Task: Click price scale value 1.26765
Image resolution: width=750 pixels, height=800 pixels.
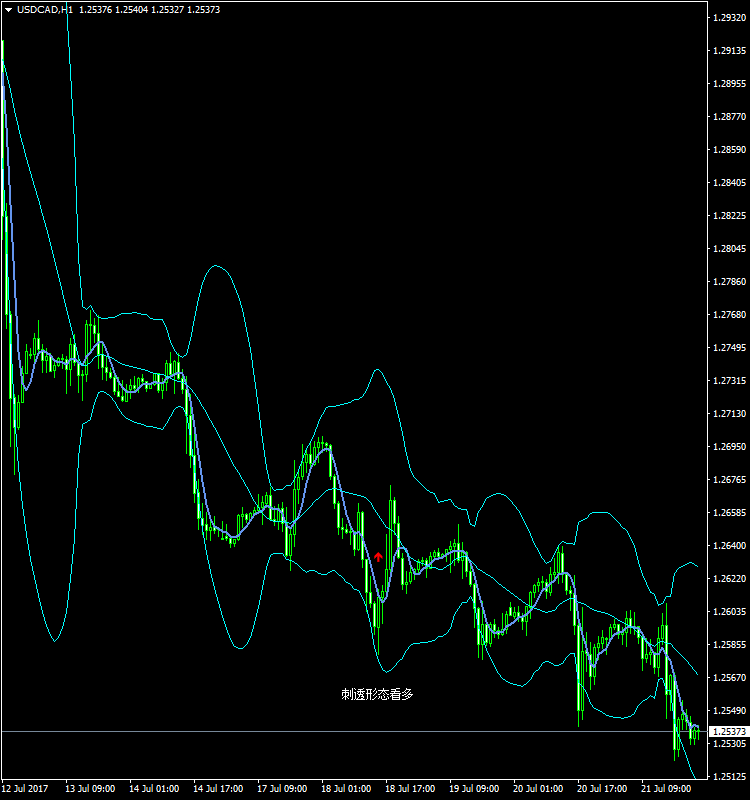Action: point(729,480)
